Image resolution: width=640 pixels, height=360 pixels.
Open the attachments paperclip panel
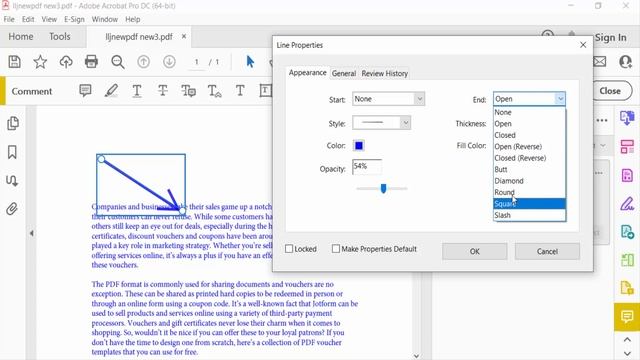pyautogui.click(x=12, y=209)
